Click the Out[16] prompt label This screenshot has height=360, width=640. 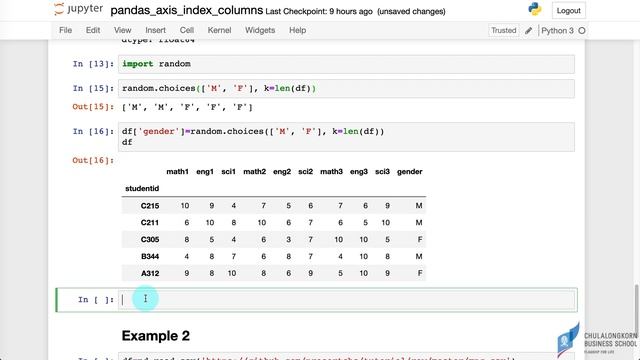pos(93,160)
